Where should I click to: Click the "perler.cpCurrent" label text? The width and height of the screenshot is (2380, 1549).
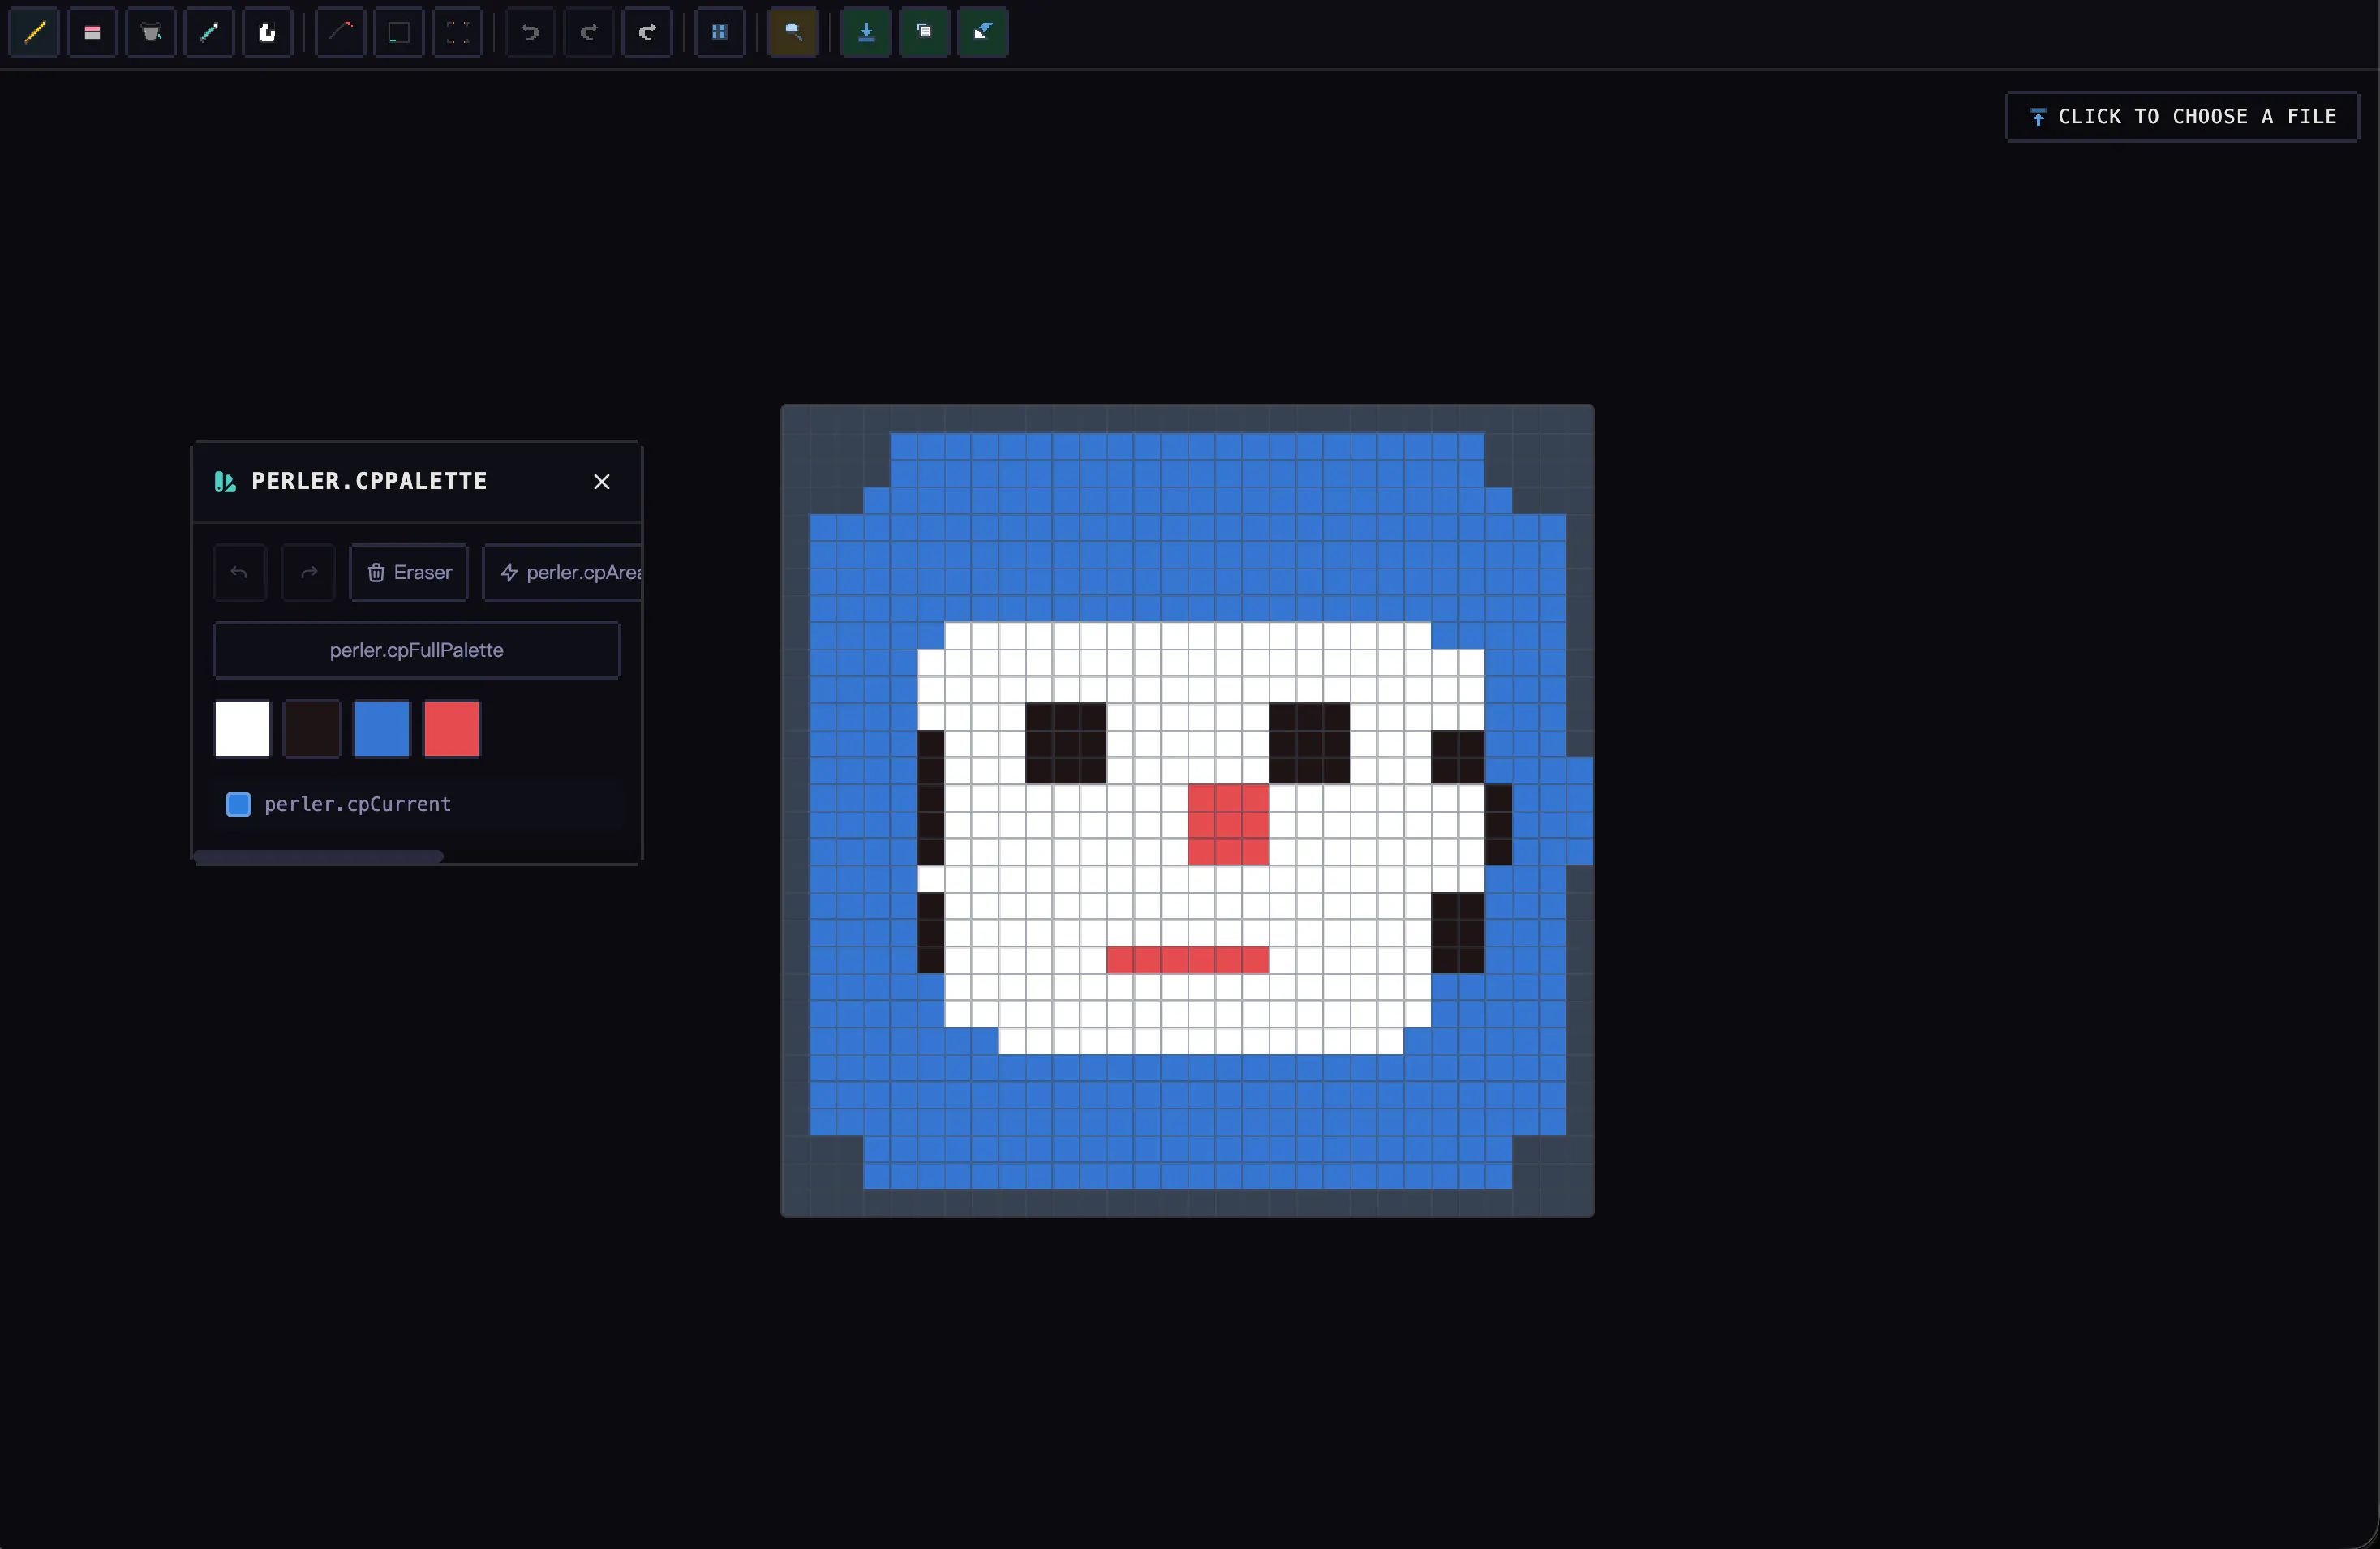pyautogui.click(x=358, y=804)
